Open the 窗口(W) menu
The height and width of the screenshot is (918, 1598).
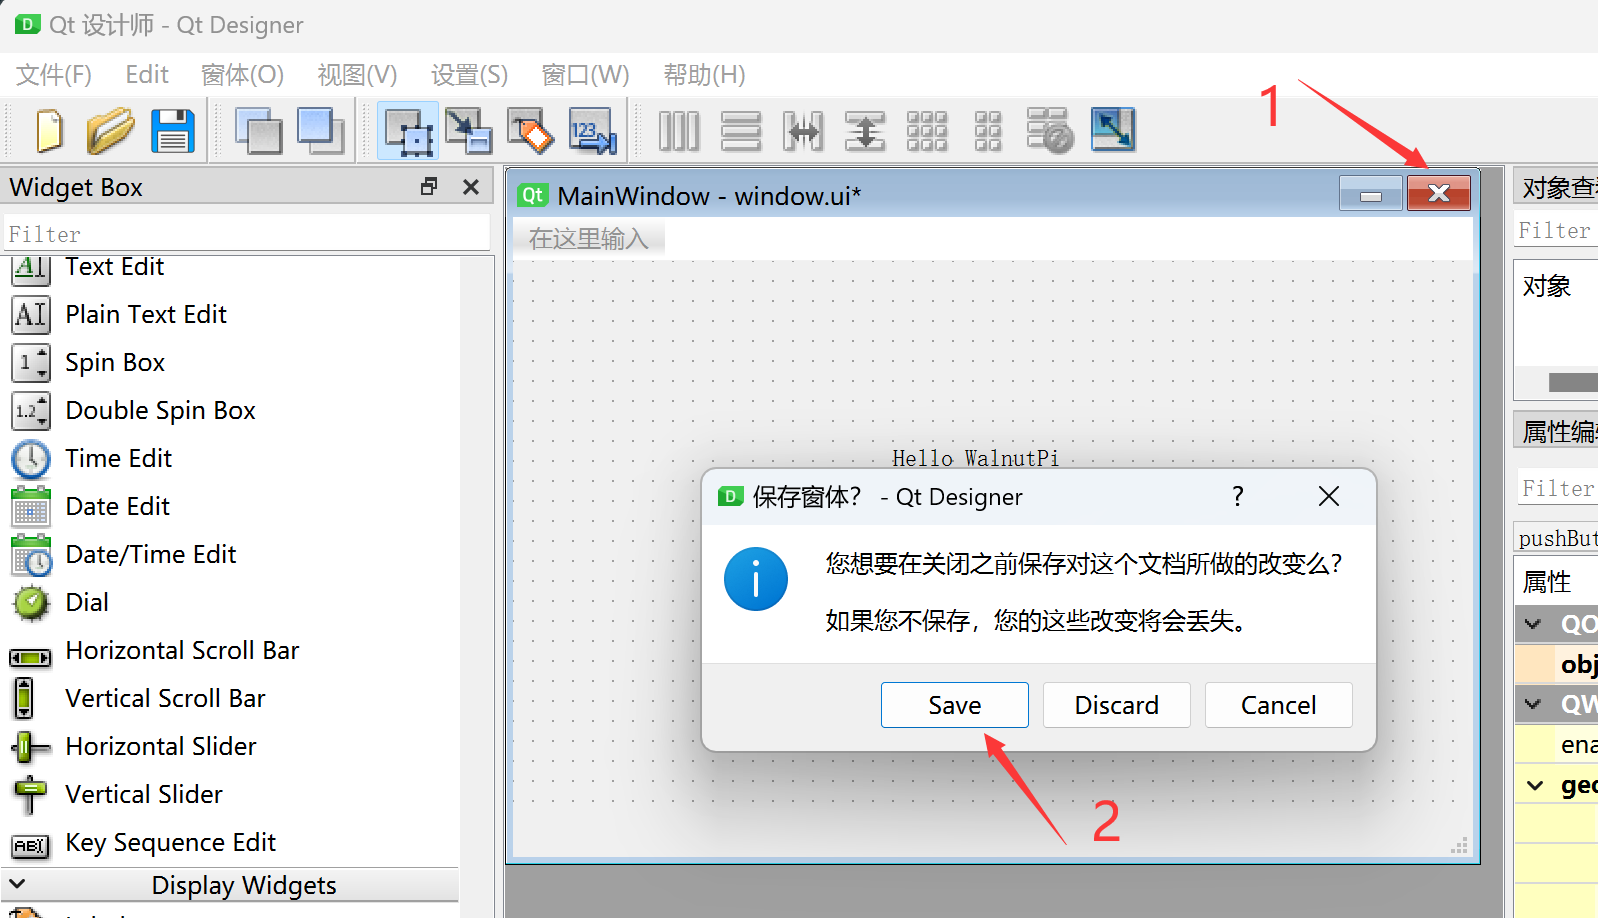(585, 75)
